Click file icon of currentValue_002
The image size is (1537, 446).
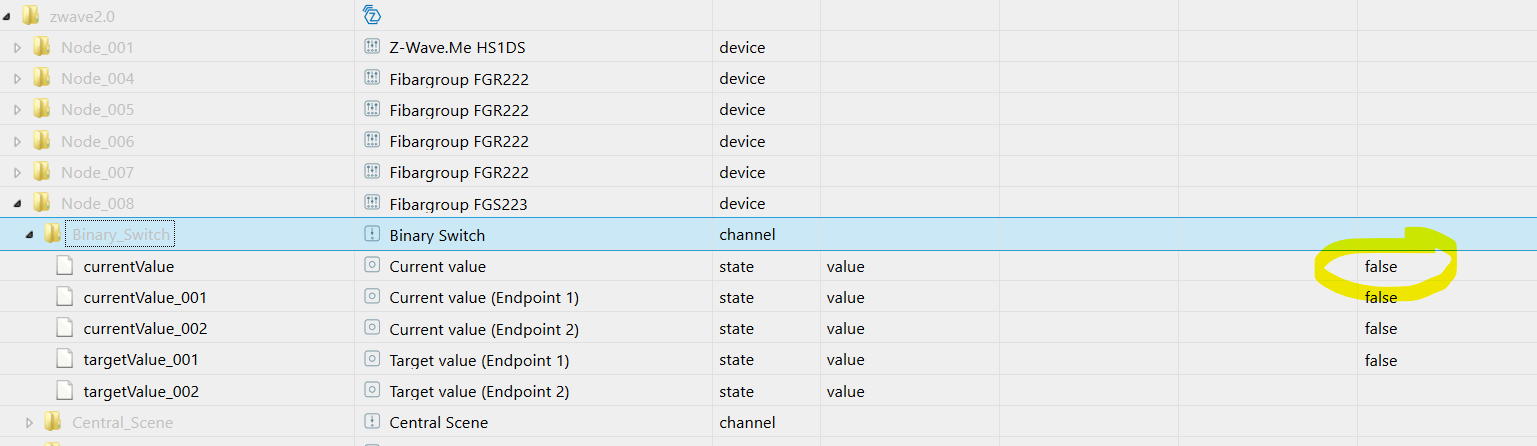(x=64, y=328)
